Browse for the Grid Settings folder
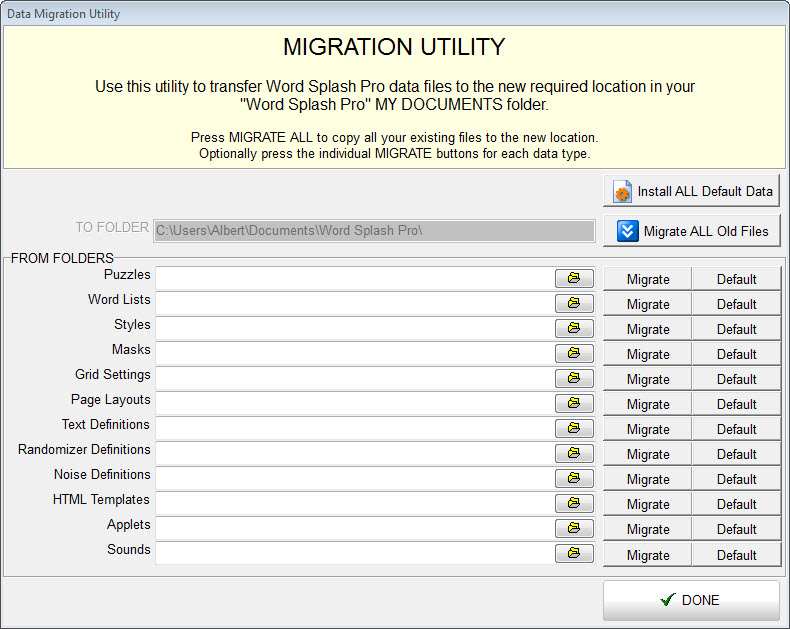The image size is (790, 629). [574, 378]
